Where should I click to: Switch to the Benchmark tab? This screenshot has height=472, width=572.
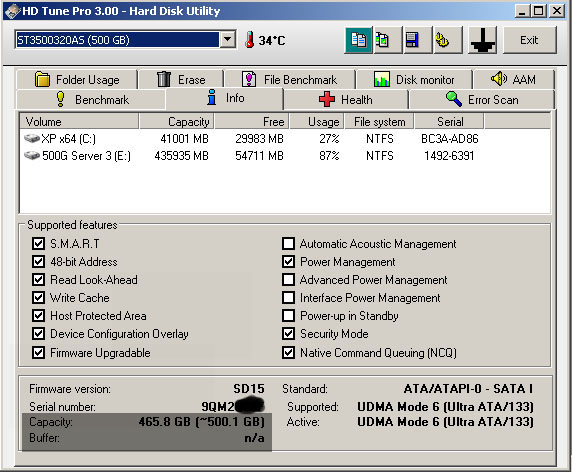(x=91, y=100)
